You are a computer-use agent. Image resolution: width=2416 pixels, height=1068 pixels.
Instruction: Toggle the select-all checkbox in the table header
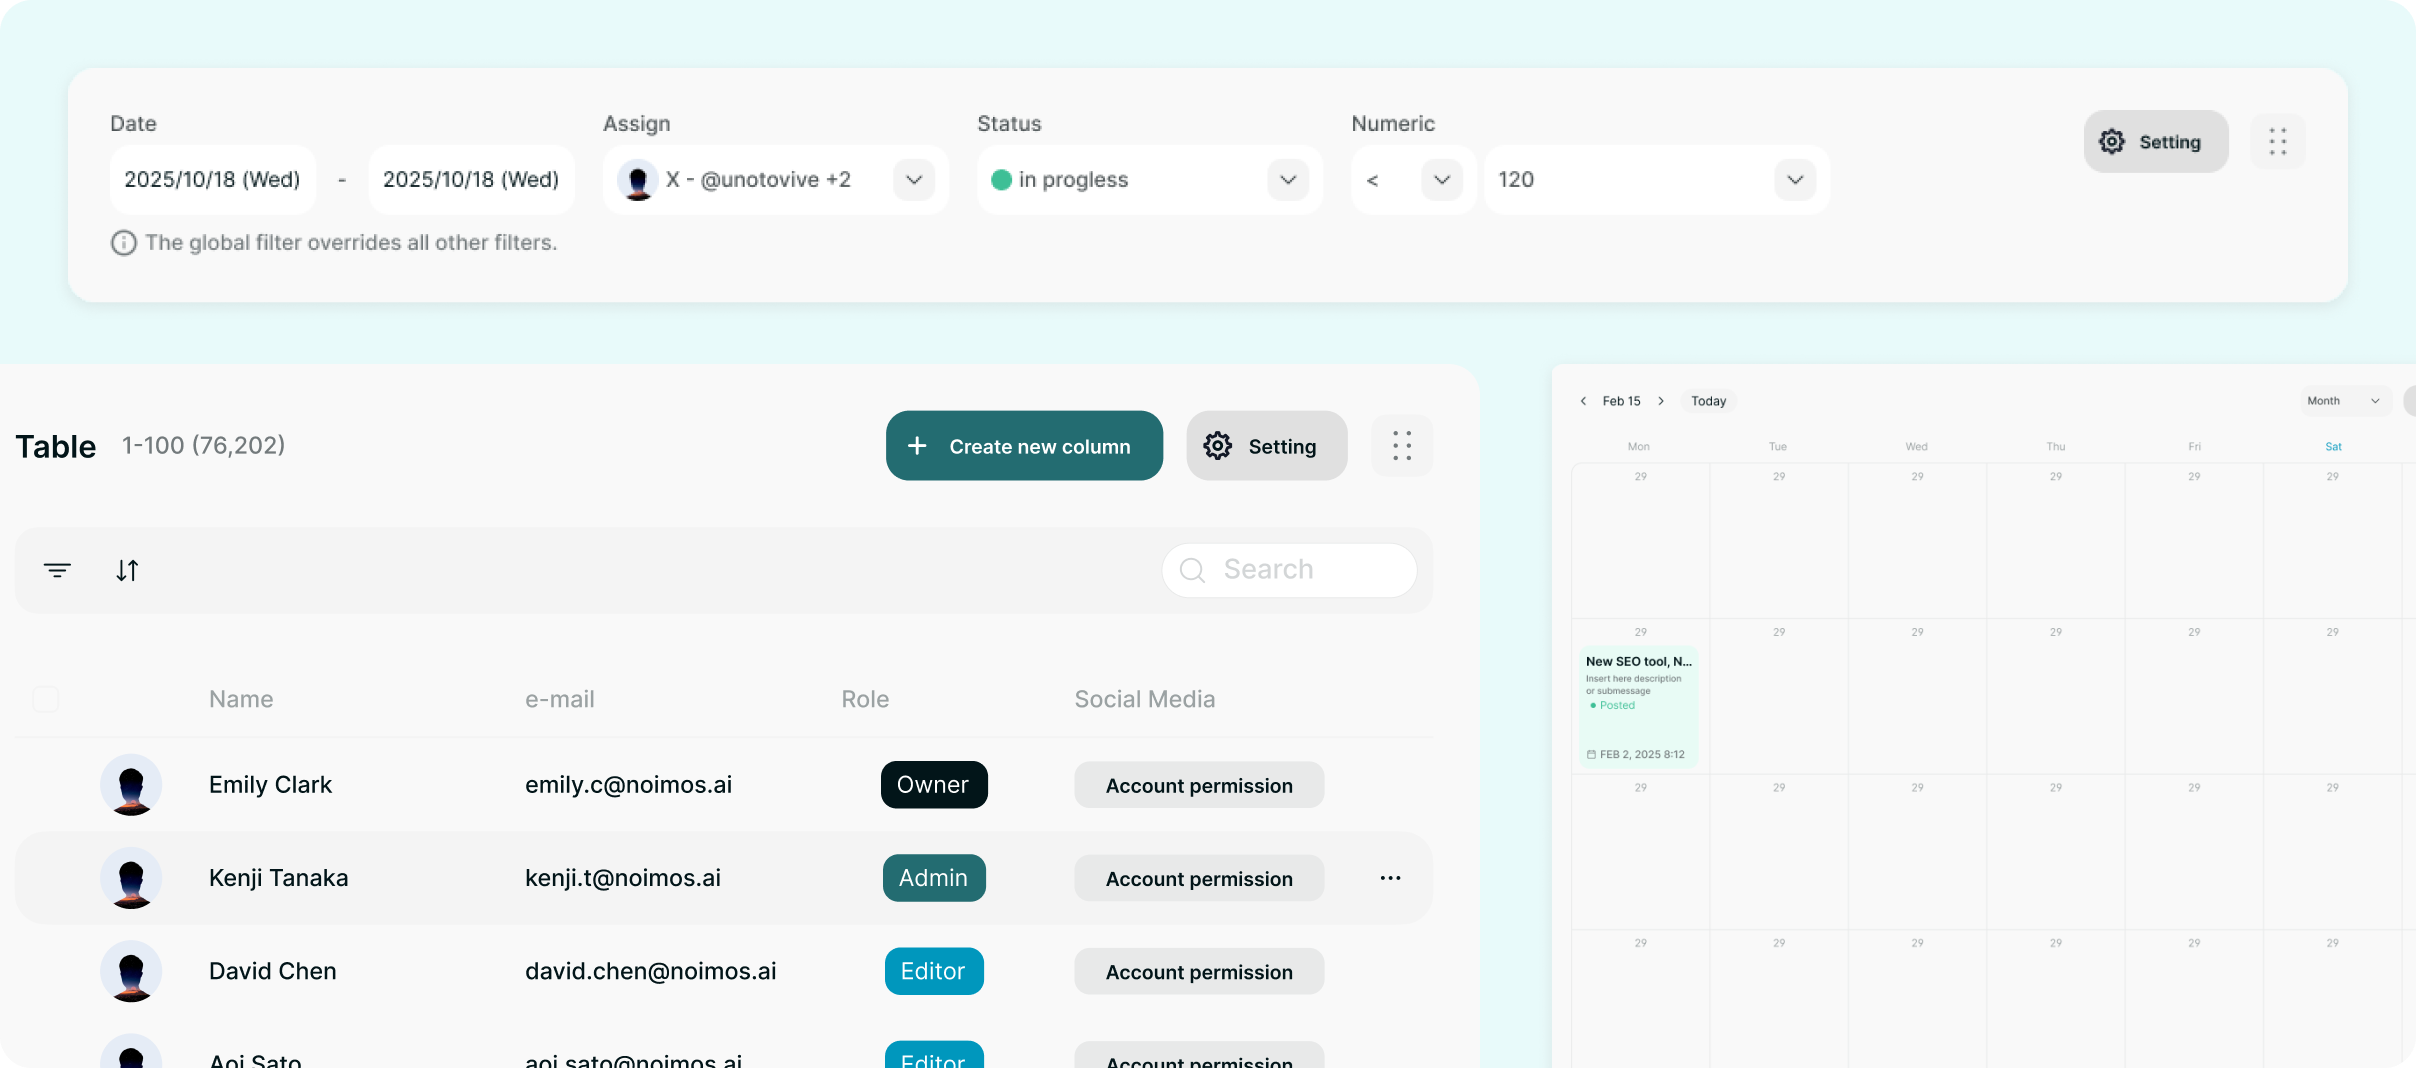(45, 699)
